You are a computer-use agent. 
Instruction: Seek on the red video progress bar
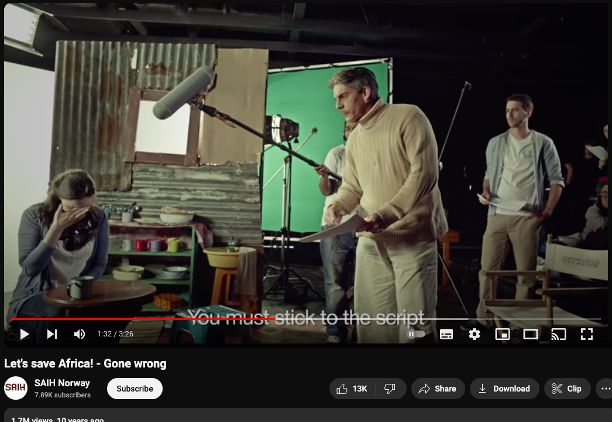click(143, 319)
